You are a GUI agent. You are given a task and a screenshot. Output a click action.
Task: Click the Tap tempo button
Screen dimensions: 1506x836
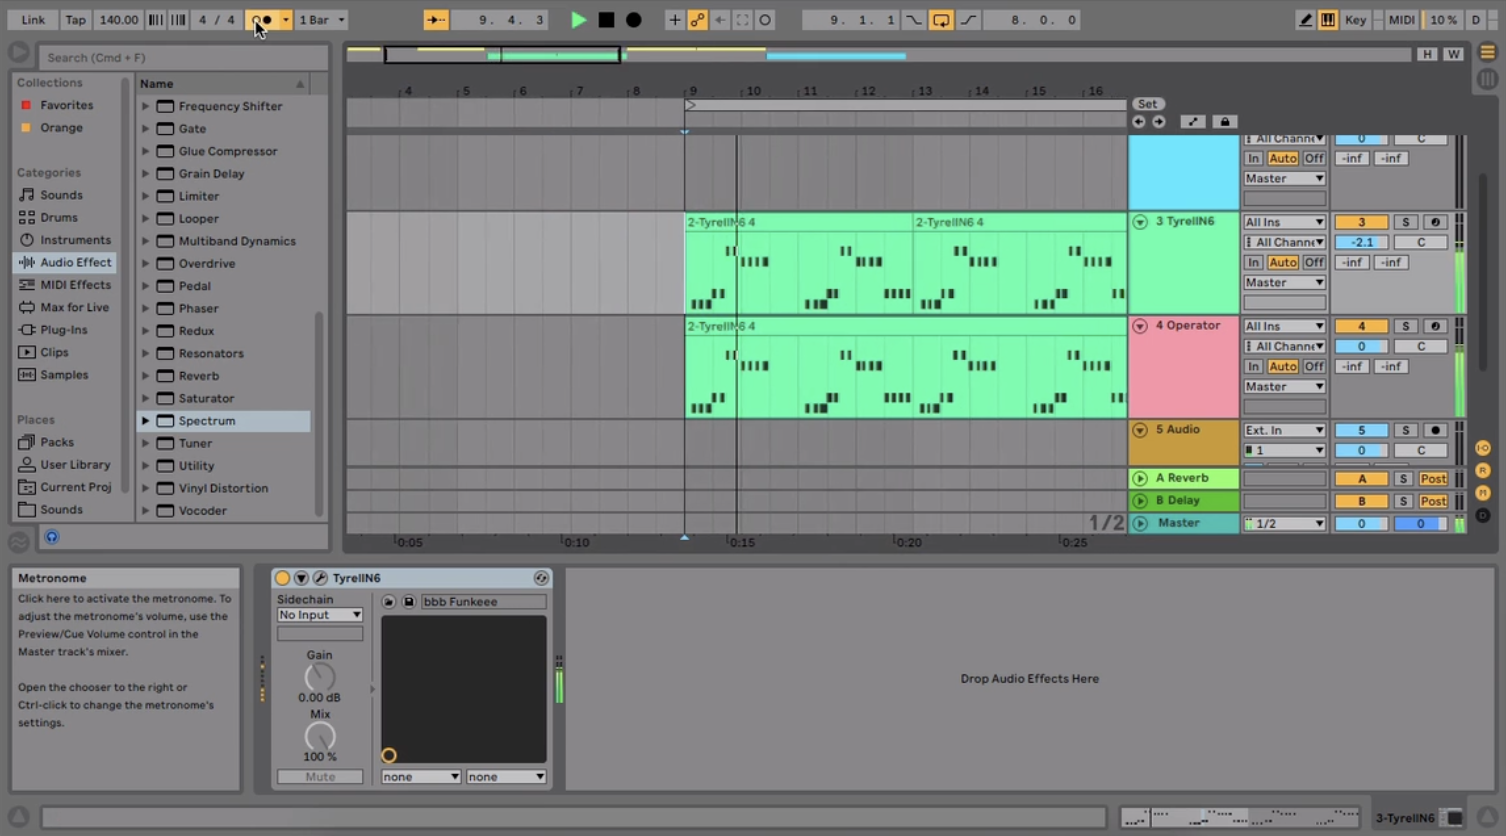pos(75,20)
